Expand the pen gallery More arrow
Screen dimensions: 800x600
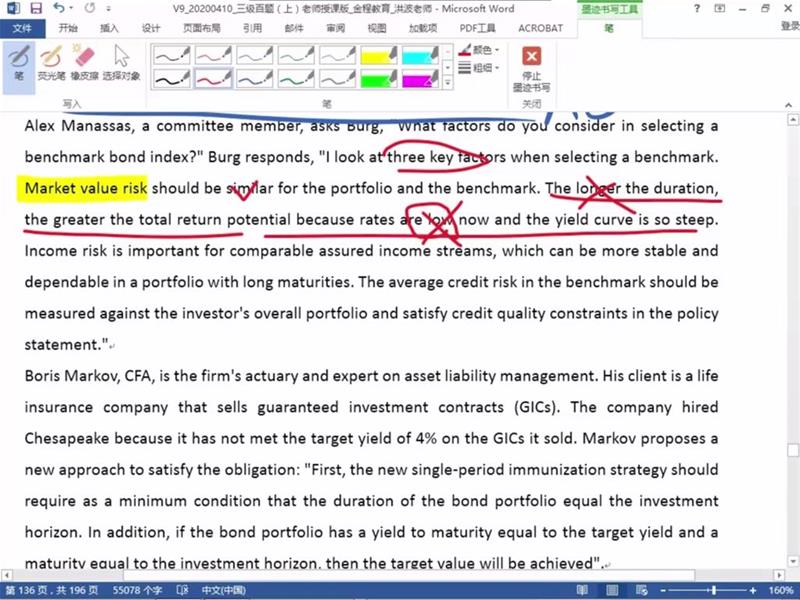[447, 83]
